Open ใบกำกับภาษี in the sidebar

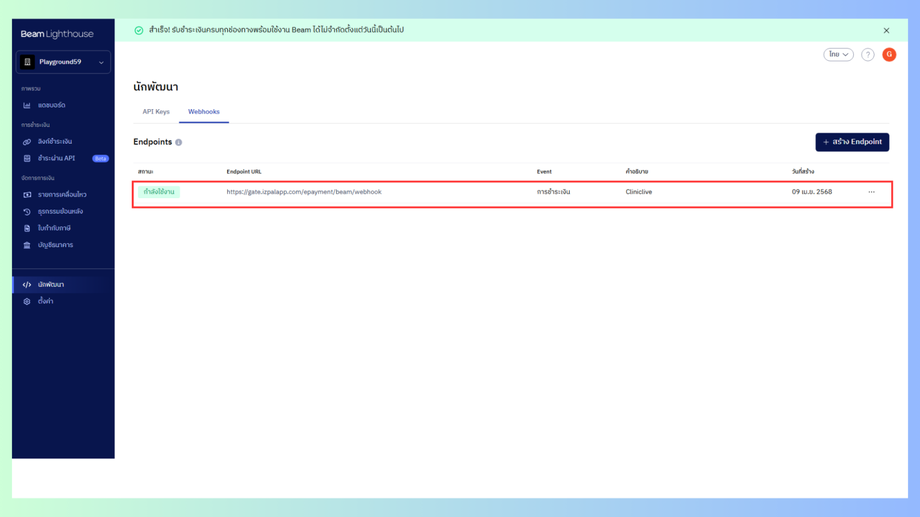(54, 228)
